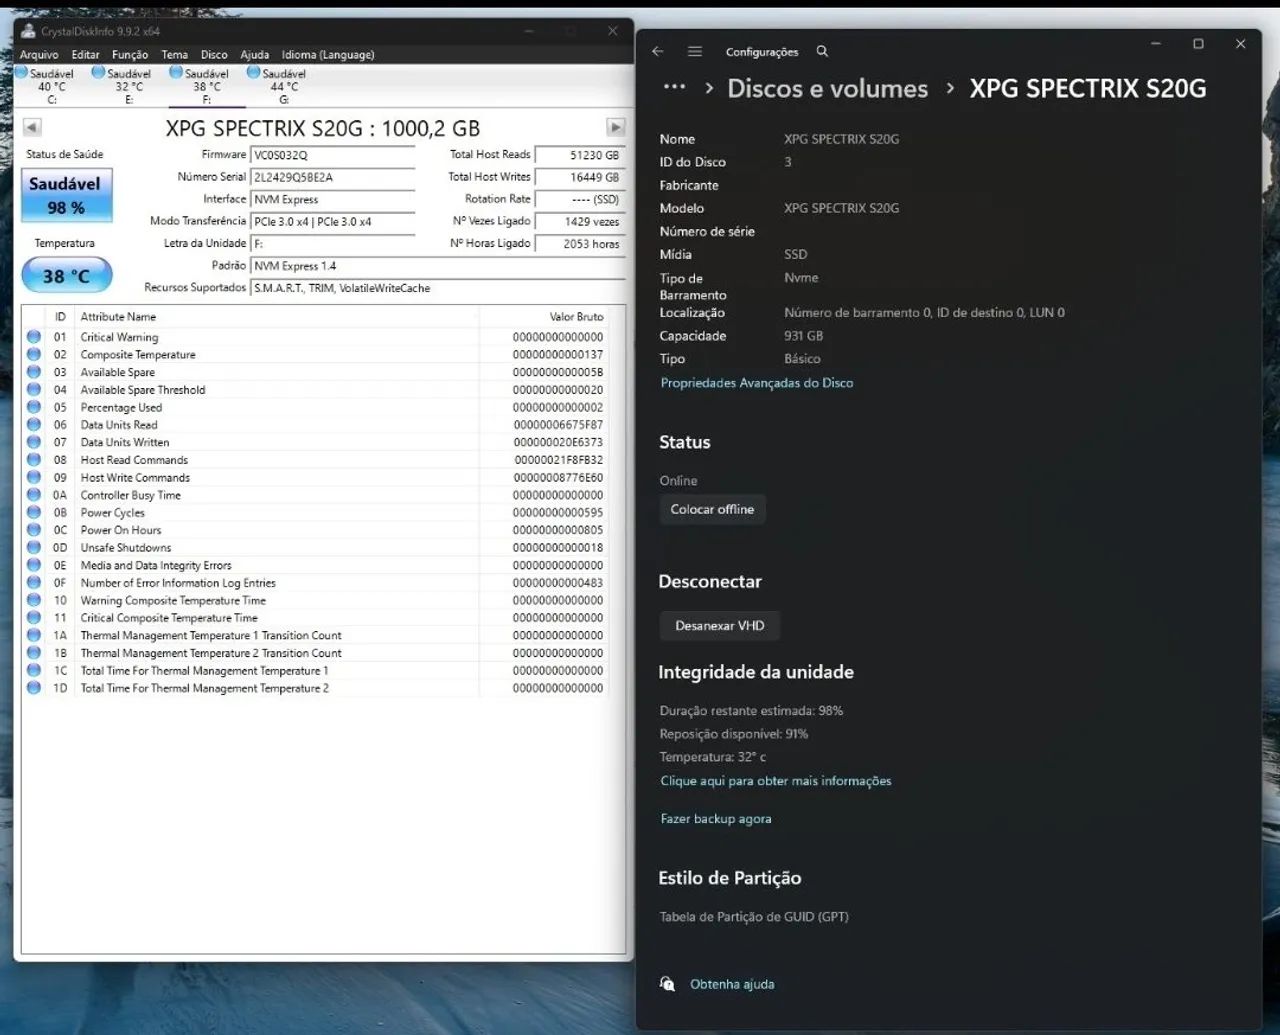Click the Interface field NVM Express
Viewport: 1280px width, 1035px height.
pyautogui.click(x=332, y=199)
